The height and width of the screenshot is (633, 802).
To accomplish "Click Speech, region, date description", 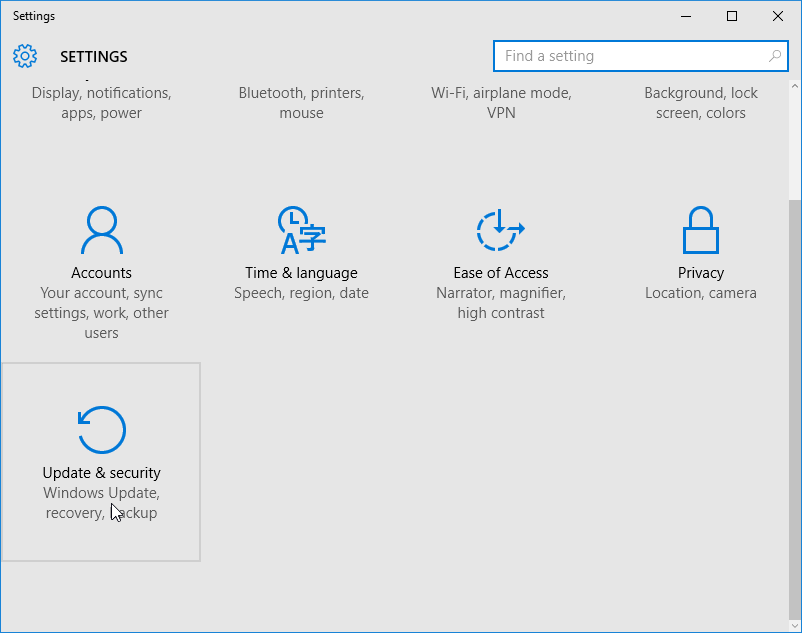I will (301, 292).
